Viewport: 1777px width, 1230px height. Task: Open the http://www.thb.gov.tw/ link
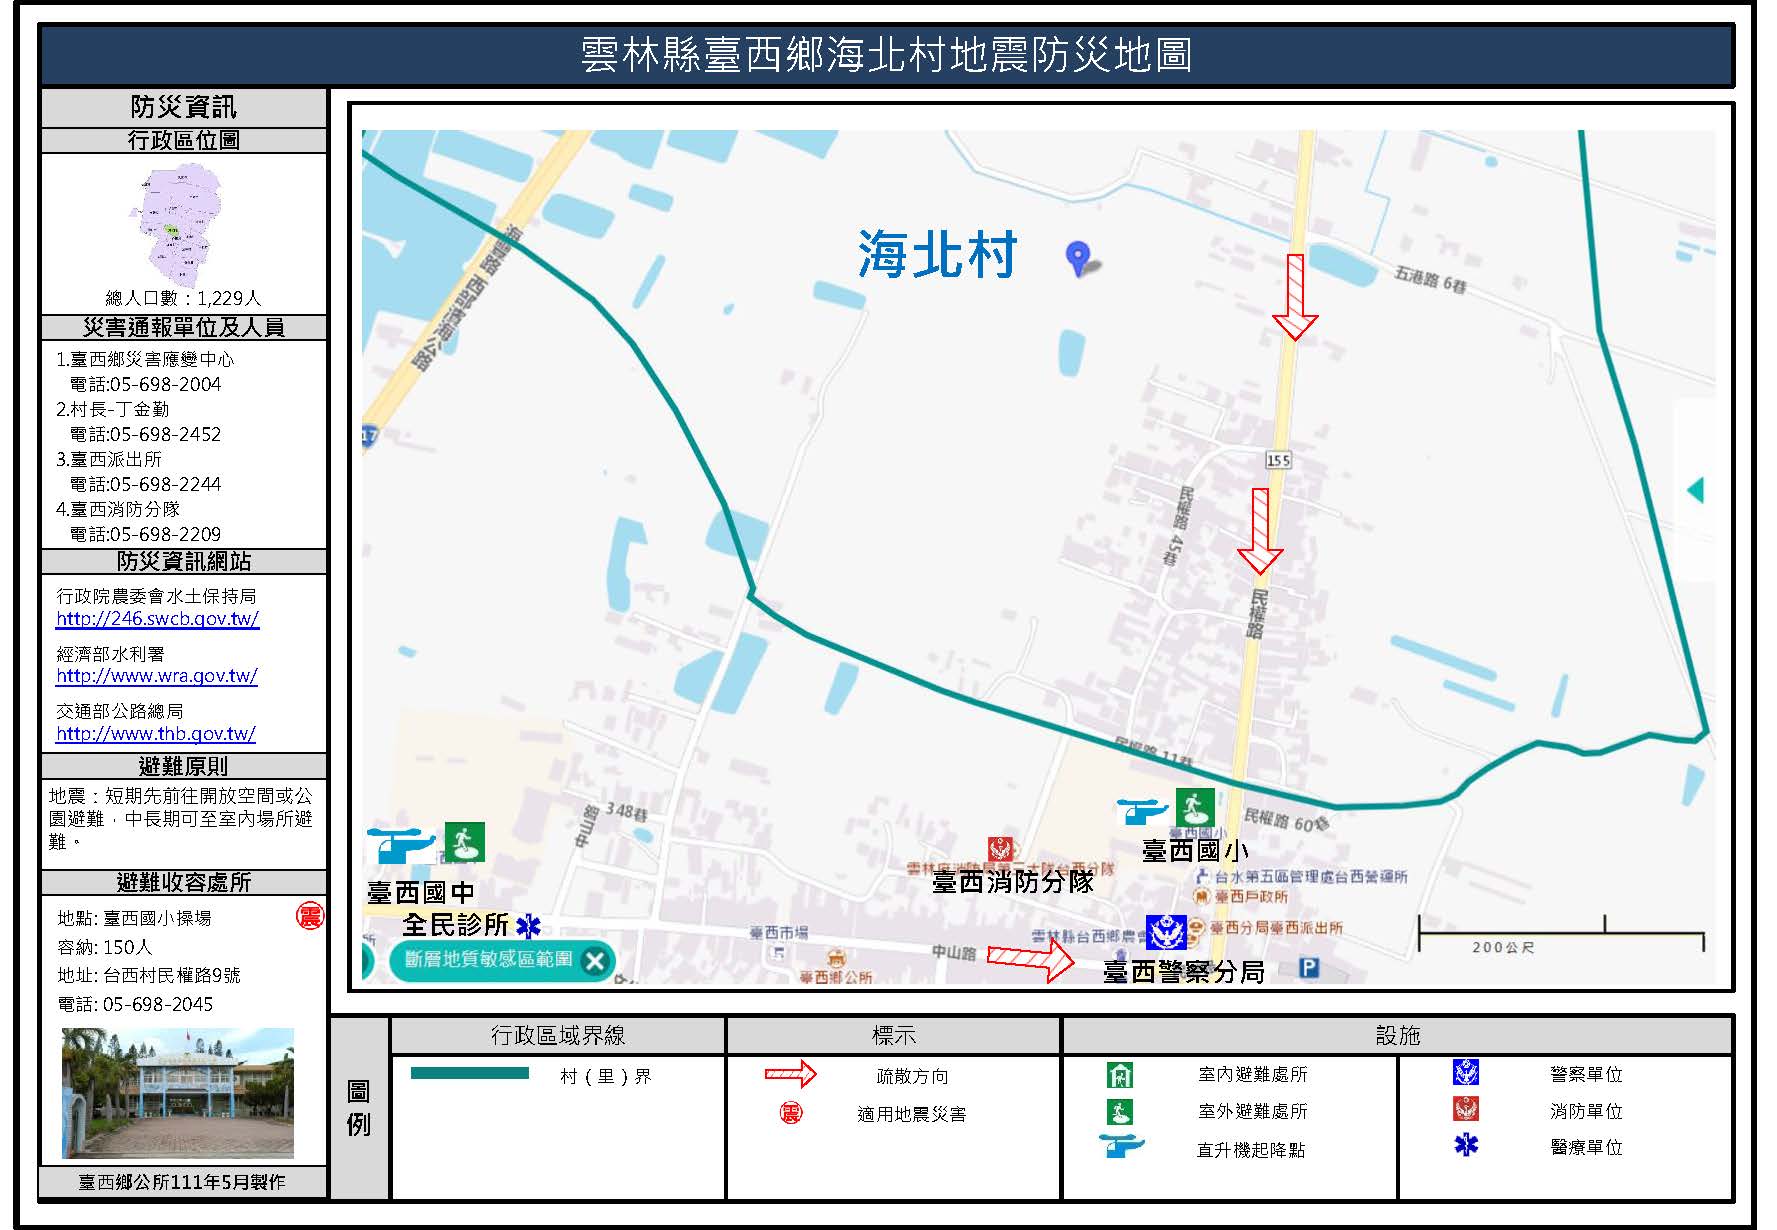point(156,734)
